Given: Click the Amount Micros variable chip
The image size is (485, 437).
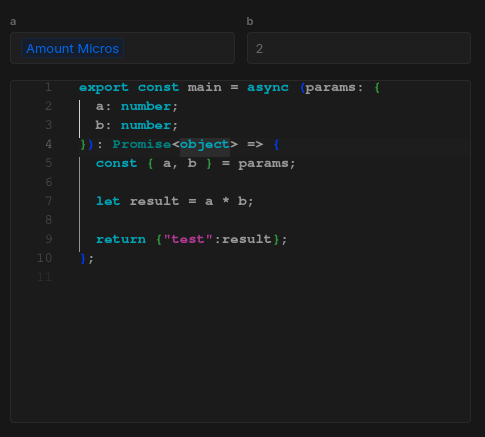Looking at the screenshot, I should tap(72, 49).
